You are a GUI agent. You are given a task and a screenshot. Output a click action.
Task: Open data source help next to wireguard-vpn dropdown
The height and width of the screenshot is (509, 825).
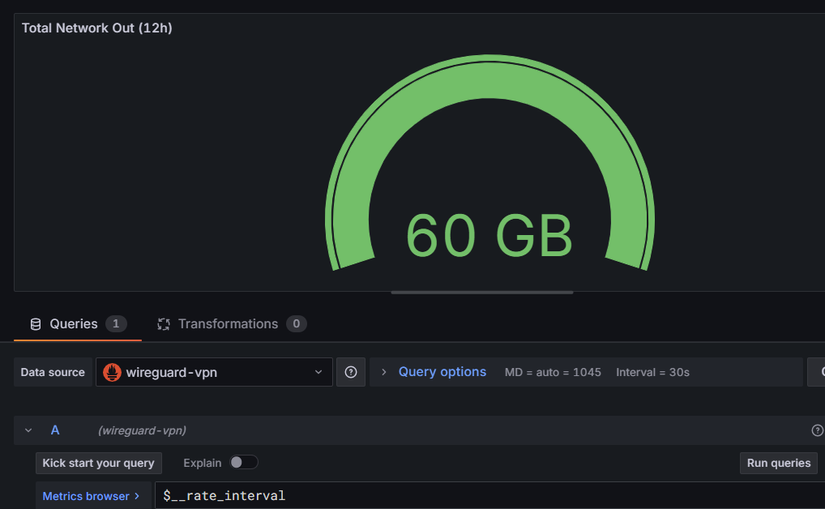coord(351,372)
